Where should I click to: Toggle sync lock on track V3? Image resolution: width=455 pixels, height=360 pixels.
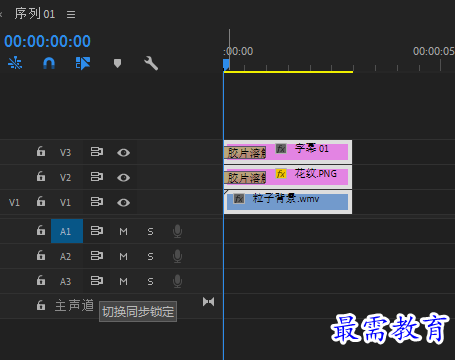(x=97, y=152)
